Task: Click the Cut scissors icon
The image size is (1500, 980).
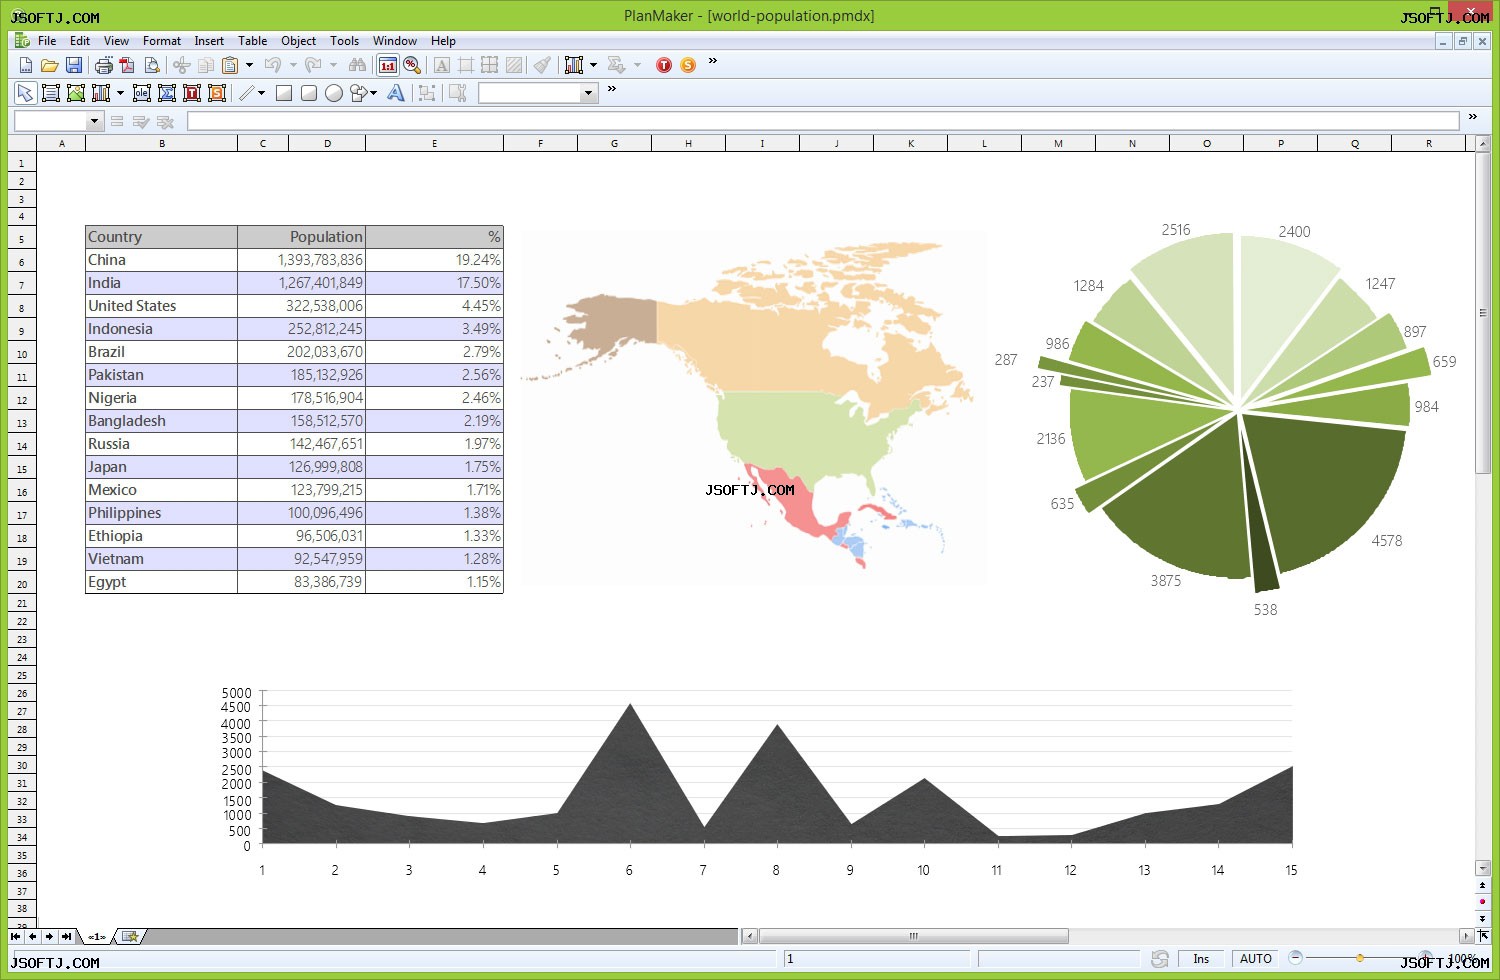Action: (x=181, y=65)
